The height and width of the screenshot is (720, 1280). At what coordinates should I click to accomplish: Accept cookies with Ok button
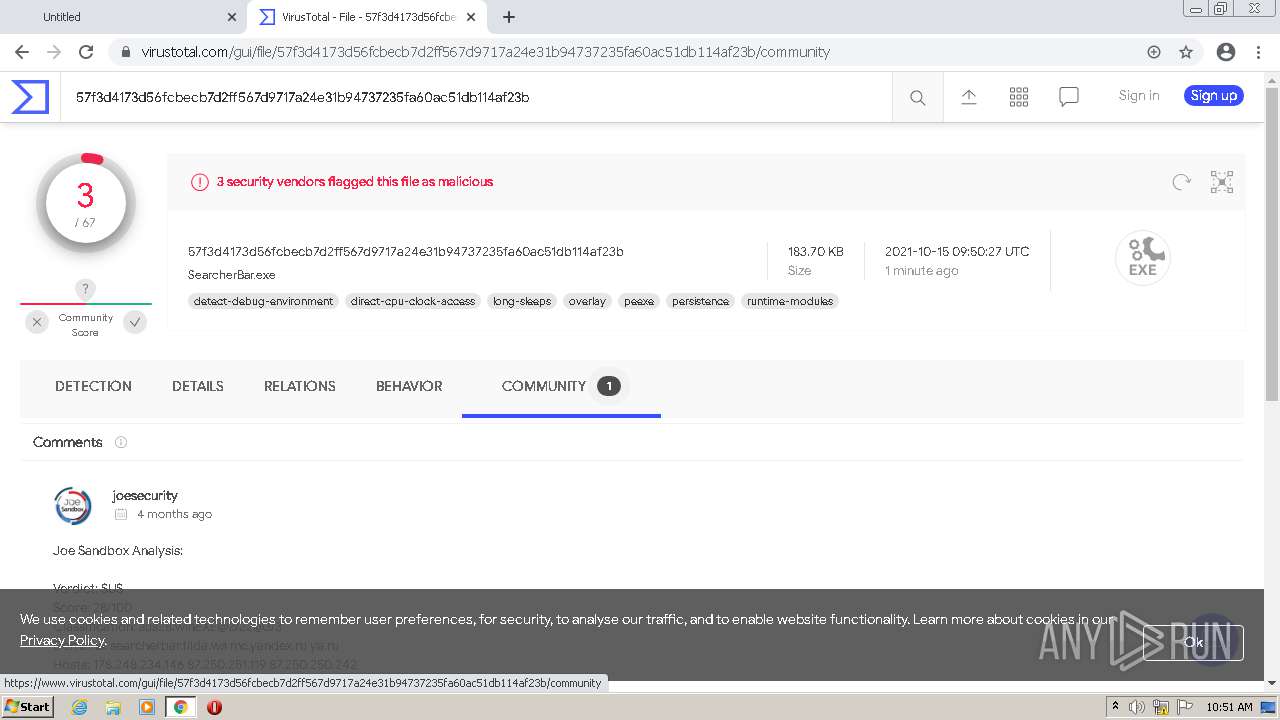point(1194,643)
